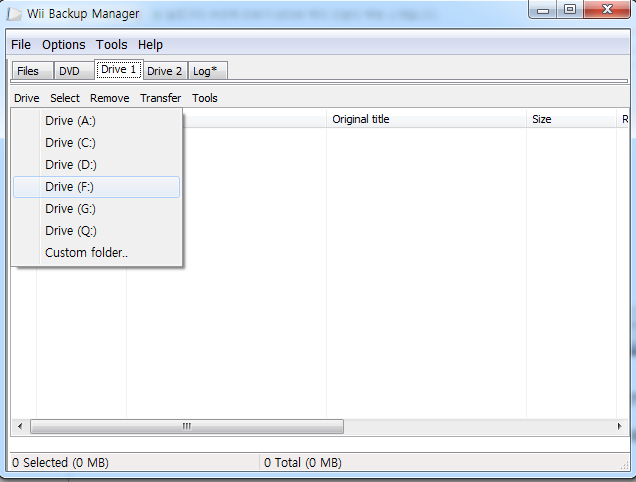Sort by the Size column header
The width and height of the screenshot is (636, 482).
click(571, 119)
